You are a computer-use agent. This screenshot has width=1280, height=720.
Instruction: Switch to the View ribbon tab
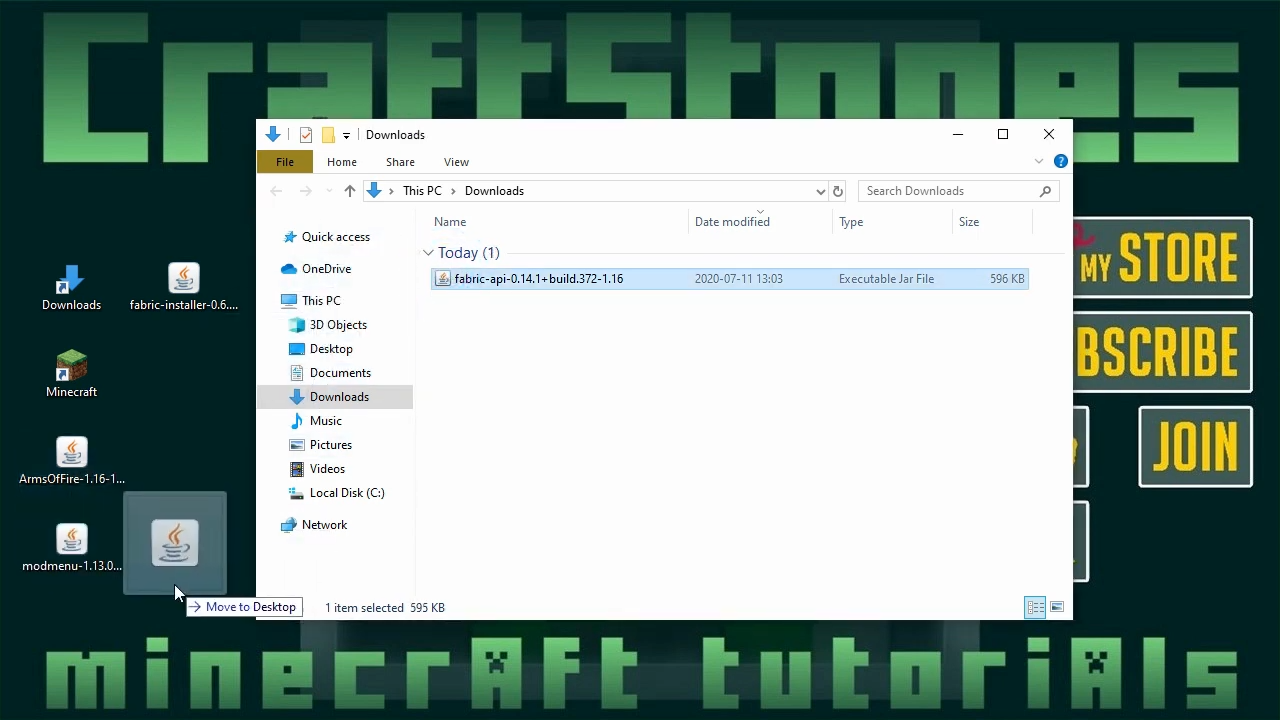(x=456, y=162)
